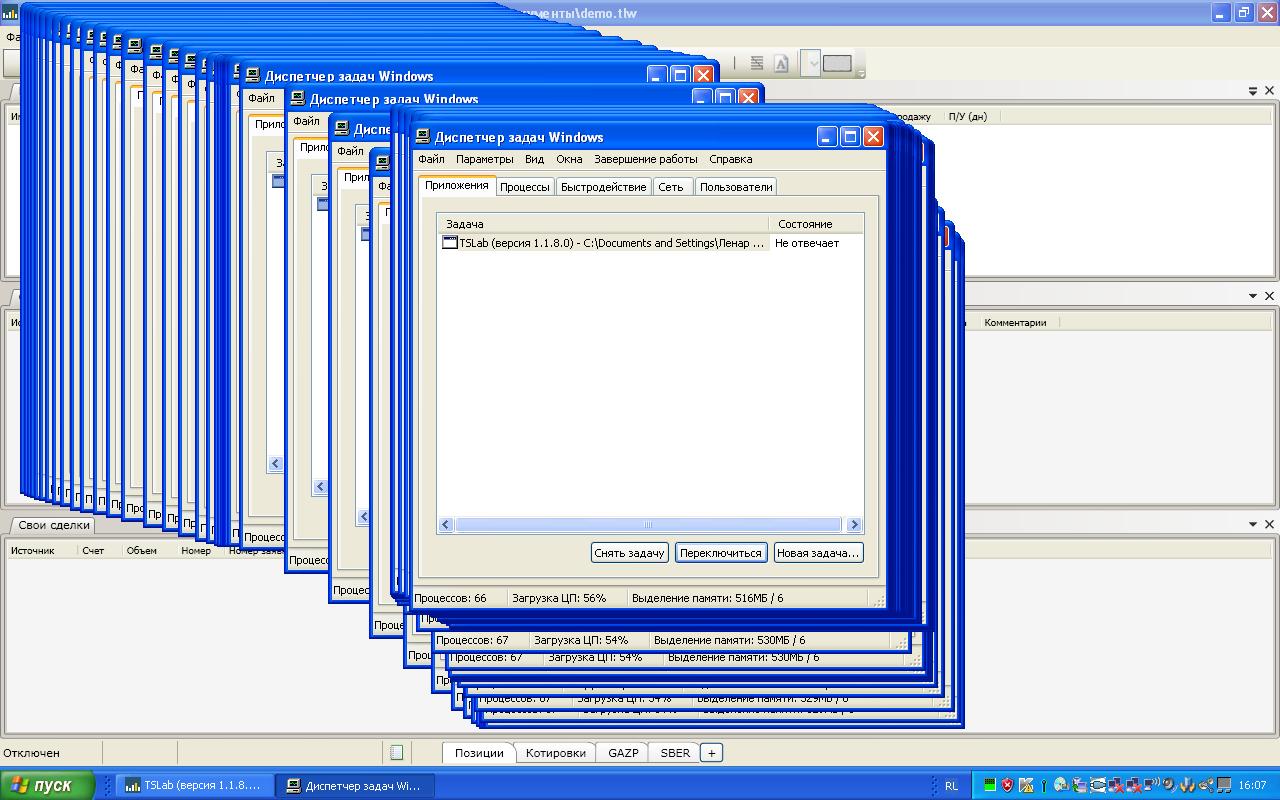The height and width of the screenshot is (800, 1280).
Task: Open the Вид menu in Task Manager
Action: click(534, 159)
